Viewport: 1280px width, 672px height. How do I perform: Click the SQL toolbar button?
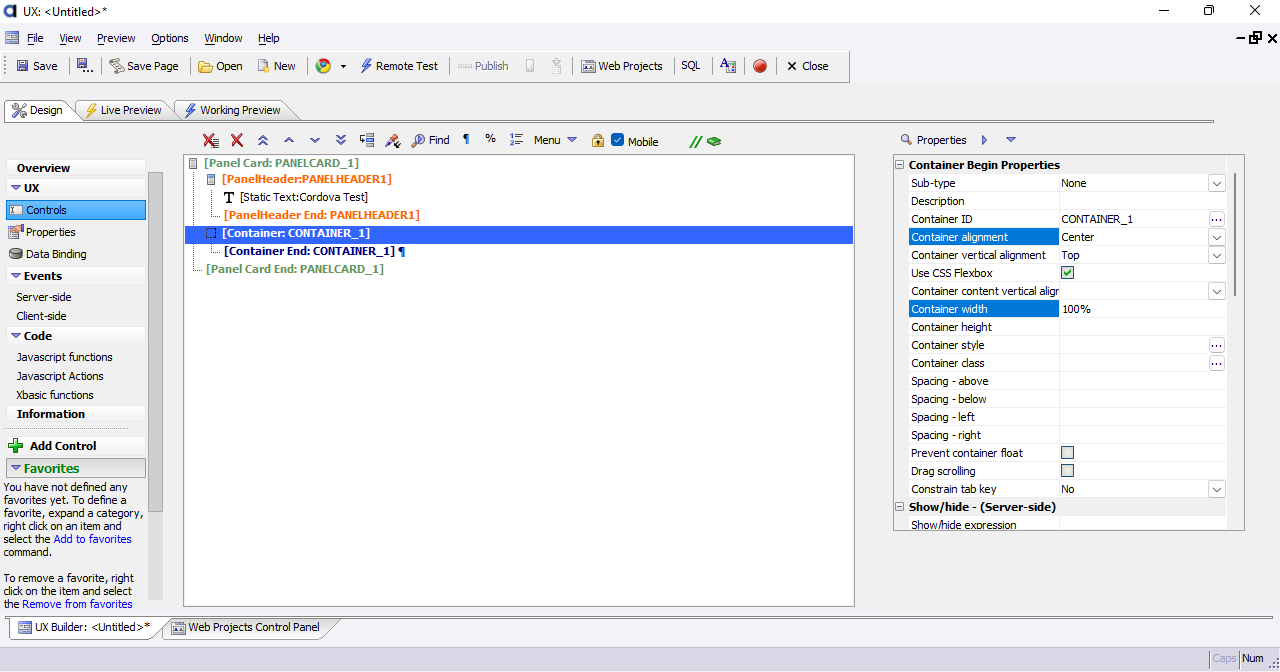pos(691,66)
